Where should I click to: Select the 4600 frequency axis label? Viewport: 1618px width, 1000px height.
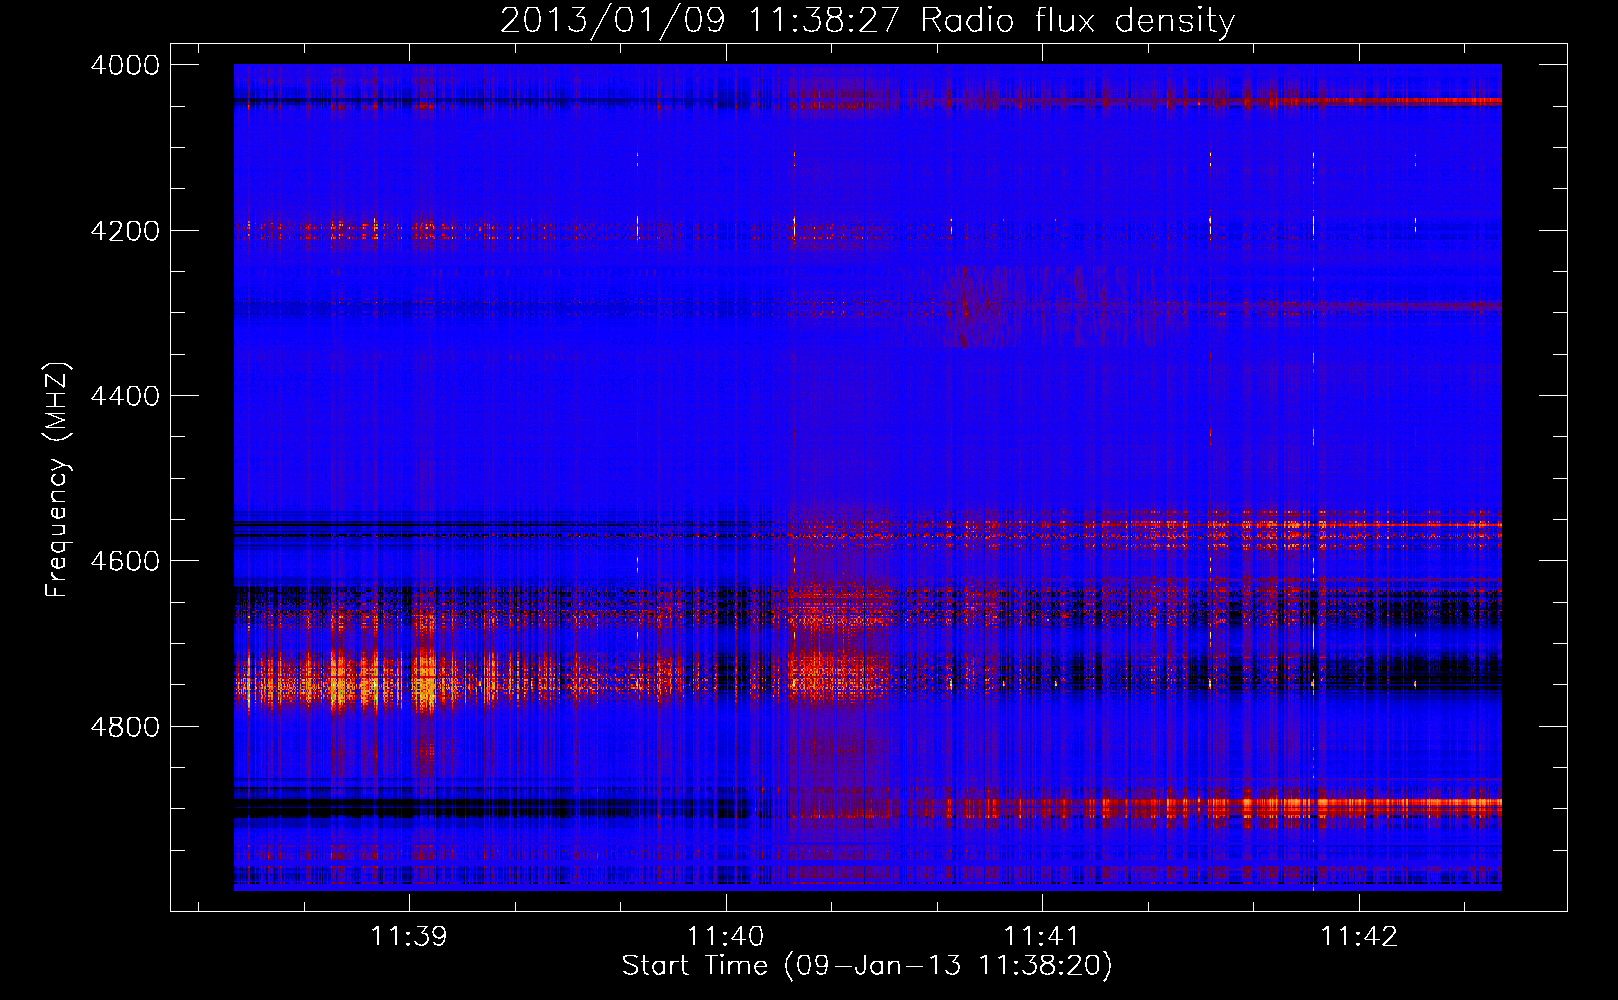pyautogui.click(x=125, y=561)
